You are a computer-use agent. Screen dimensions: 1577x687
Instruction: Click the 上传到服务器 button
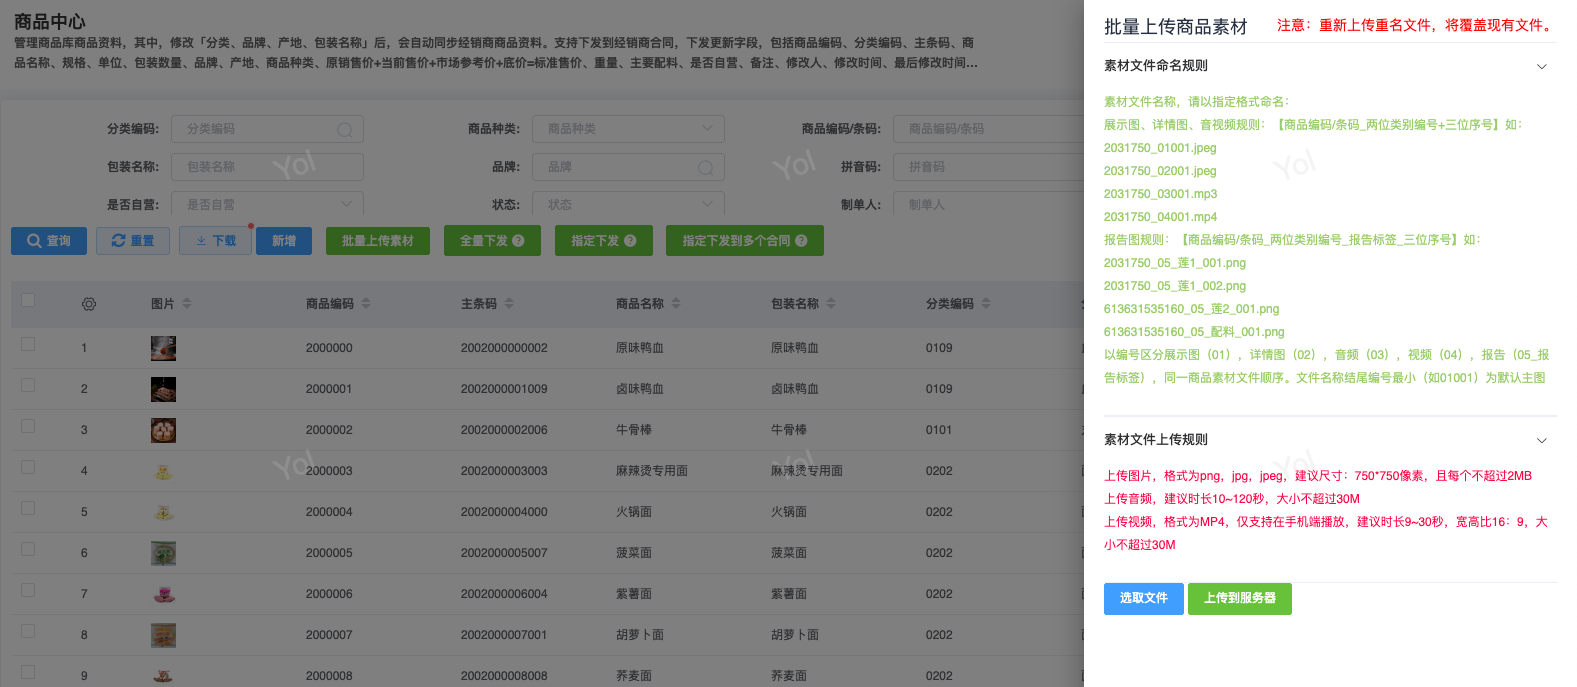point(1240,598)
